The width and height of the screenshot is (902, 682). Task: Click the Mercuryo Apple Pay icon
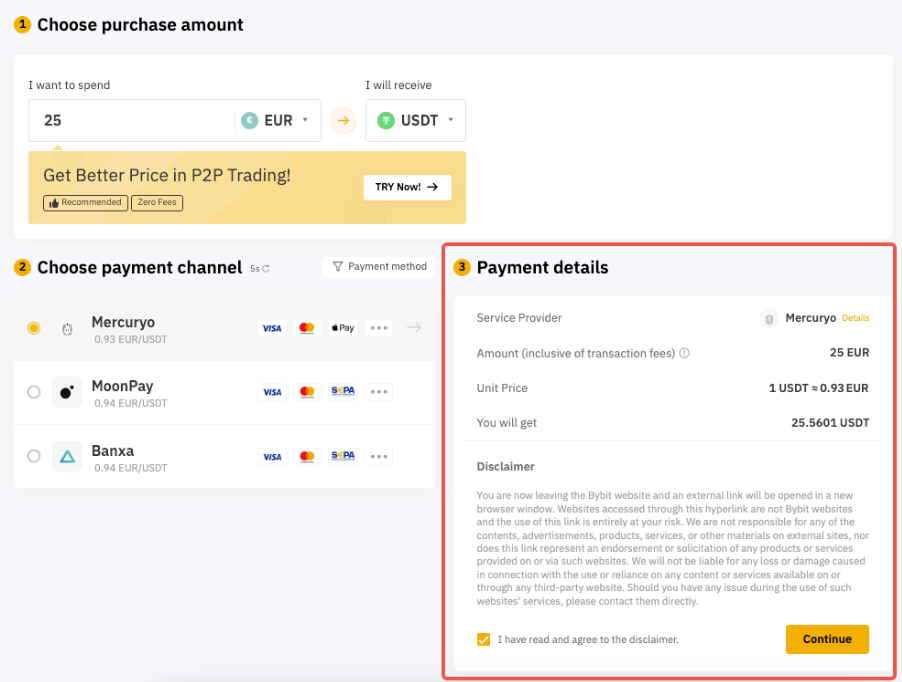(x=343, y=328)
